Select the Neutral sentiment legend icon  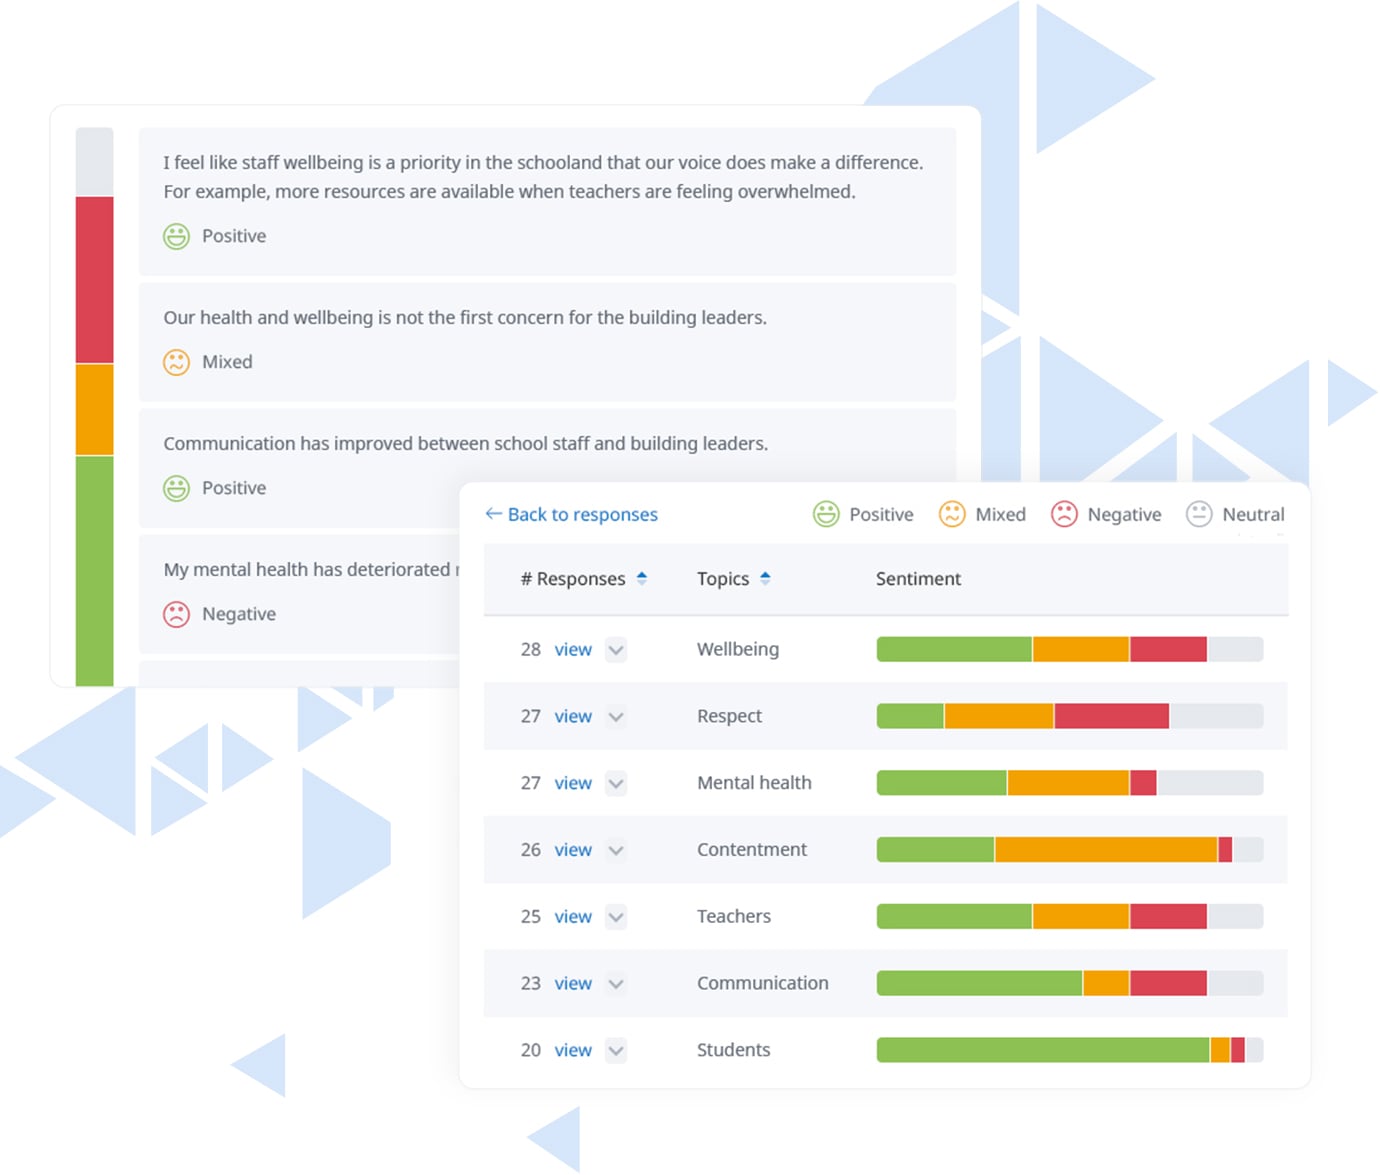coord(1199,514)
